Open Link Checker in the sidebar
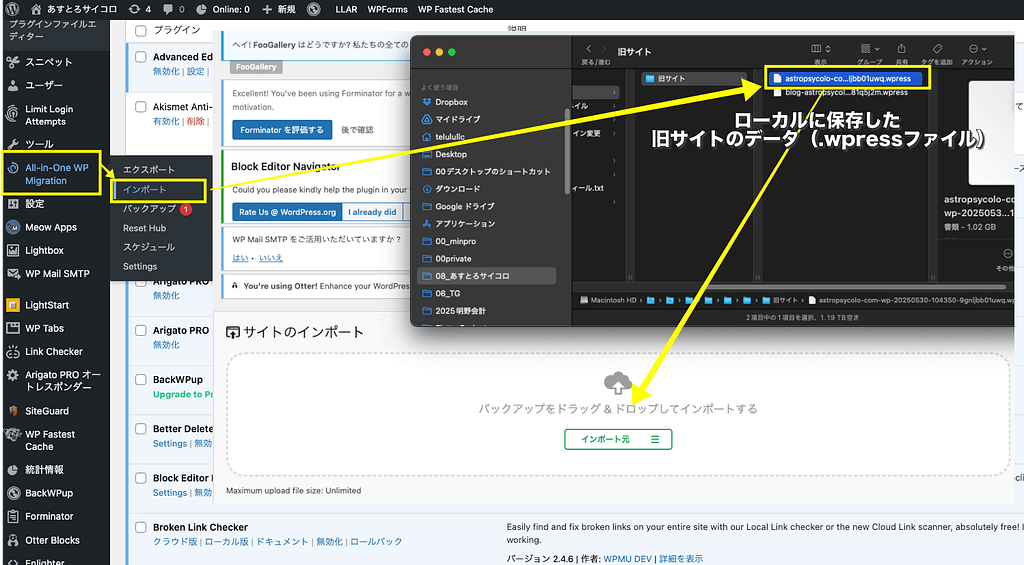Viewport: 1024px width, 565px height. click(x=54, y=352)
